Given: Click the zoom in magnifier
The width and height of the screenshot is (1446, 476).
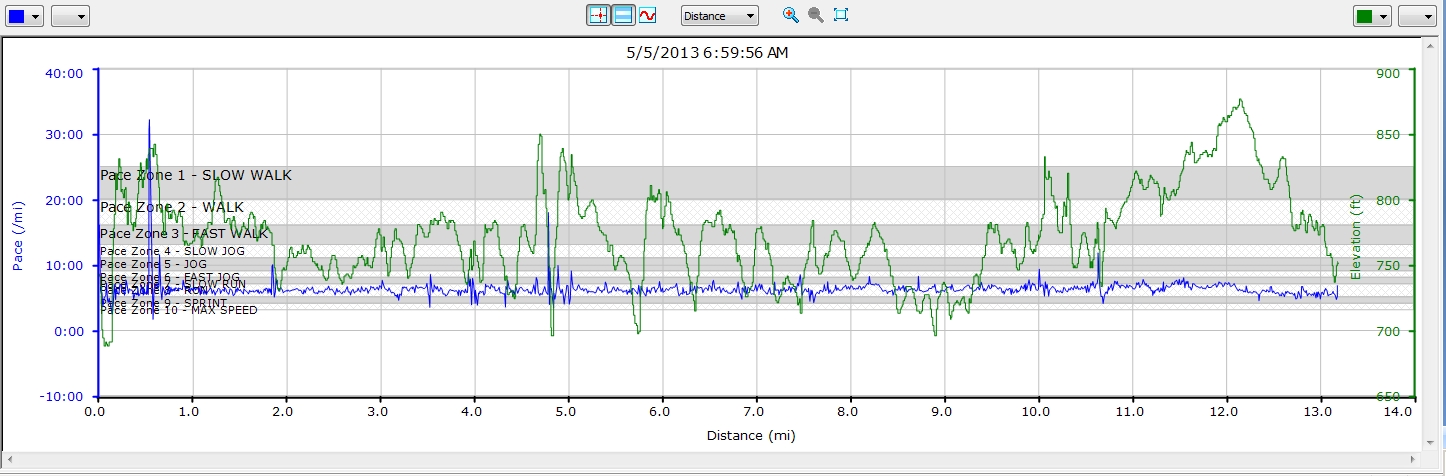Looking at the screenshot, I should (x=790, y=15).
